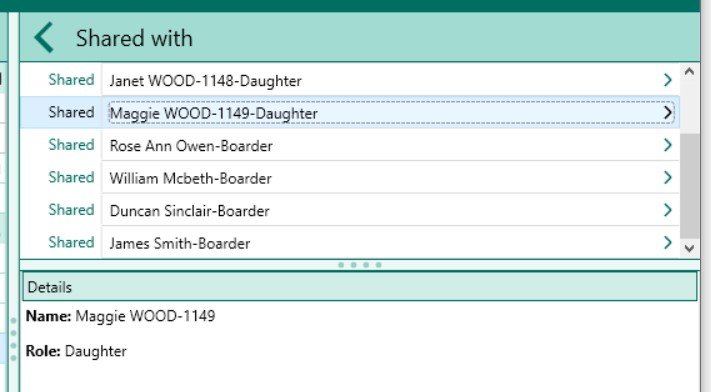This screenshot has height=392, width=711.
Task: Click Shared label beside Janet WOOD-1148
Action: (71, 80)
